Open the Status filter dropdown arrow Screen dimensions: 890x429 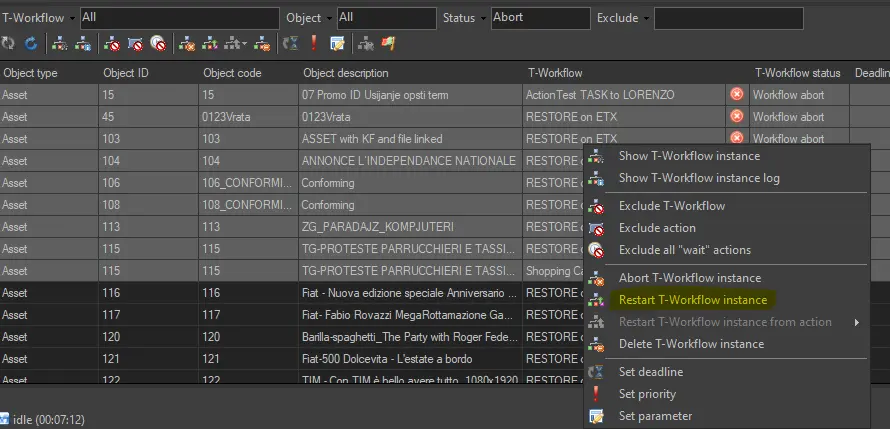[x=482, y=18]
